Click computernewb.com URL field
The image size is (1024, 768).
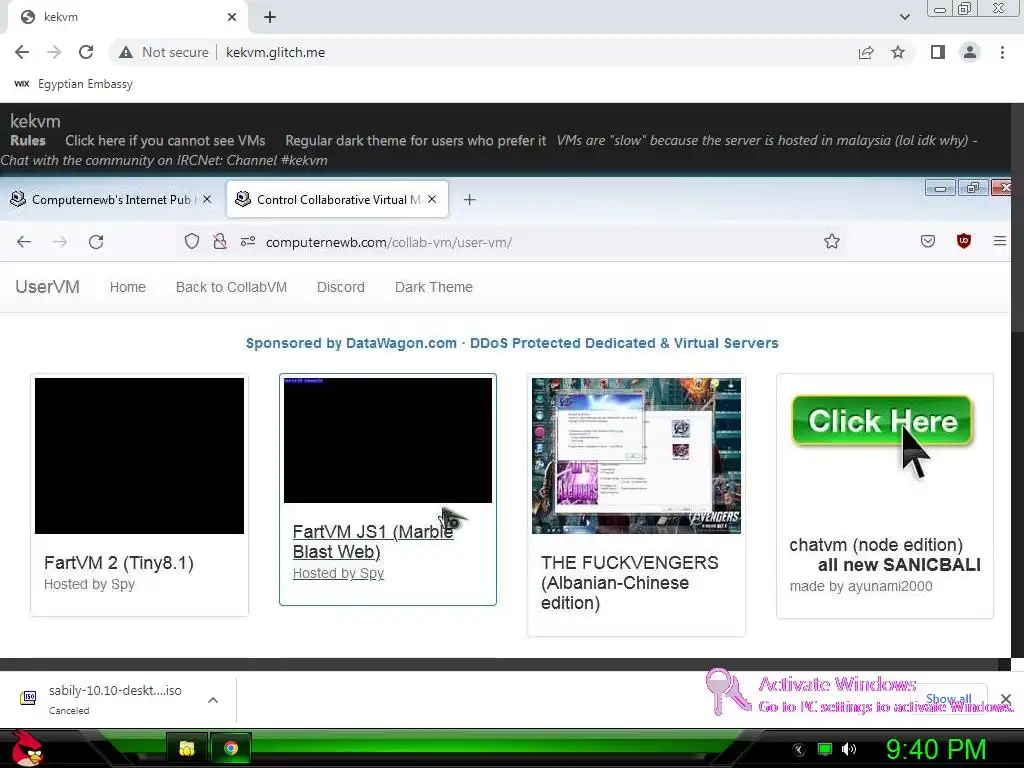point(389,242)
